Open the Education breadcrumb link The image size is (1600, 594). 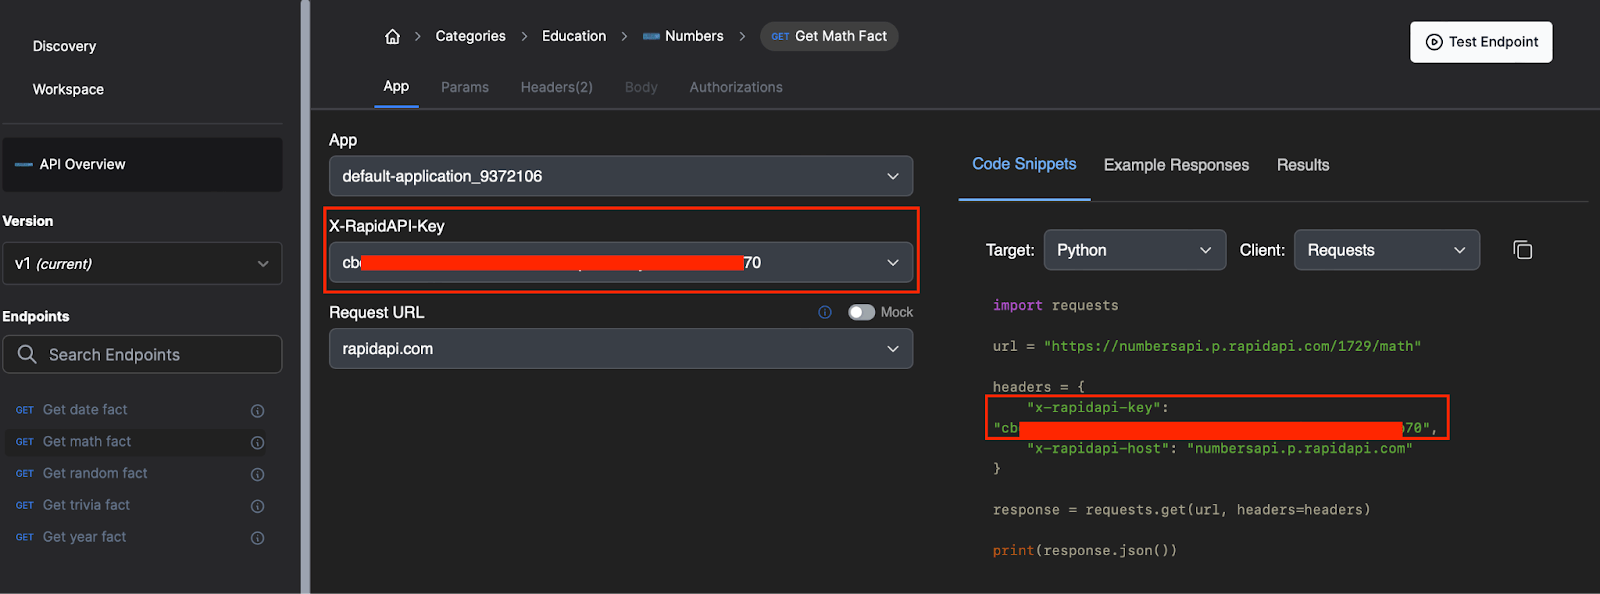pyautogui.click(x=574, y=36)
